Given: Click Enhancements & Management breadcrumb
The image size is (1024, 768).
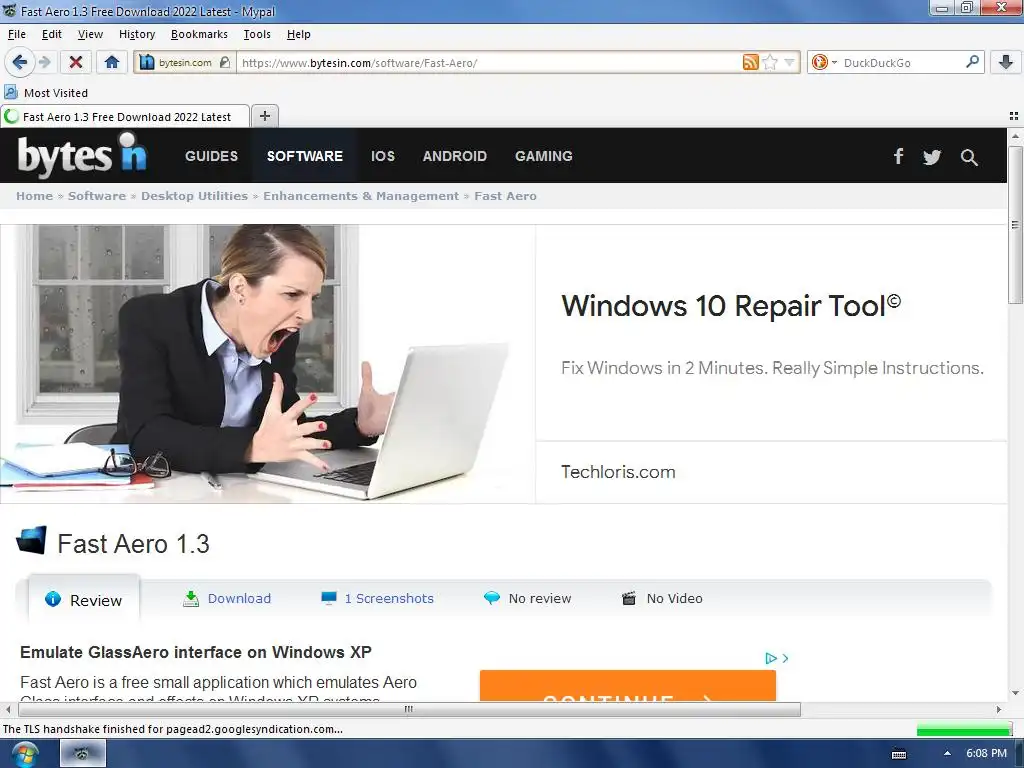Looking at the screenshot, I should pos(360,196).
